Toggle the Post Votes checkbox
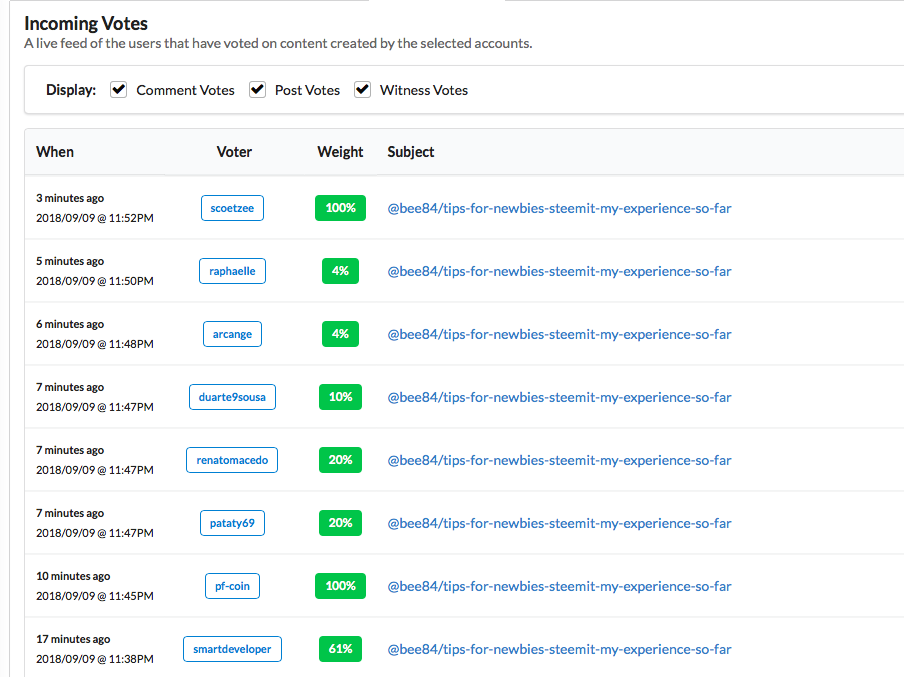This screenshot has height=677, width=904. 257,90
